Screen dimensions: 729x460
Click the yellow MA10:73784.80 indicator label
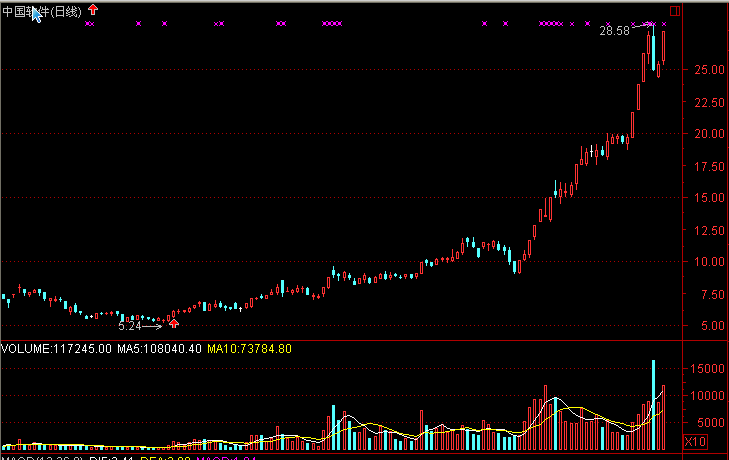(x=249, y=349)
